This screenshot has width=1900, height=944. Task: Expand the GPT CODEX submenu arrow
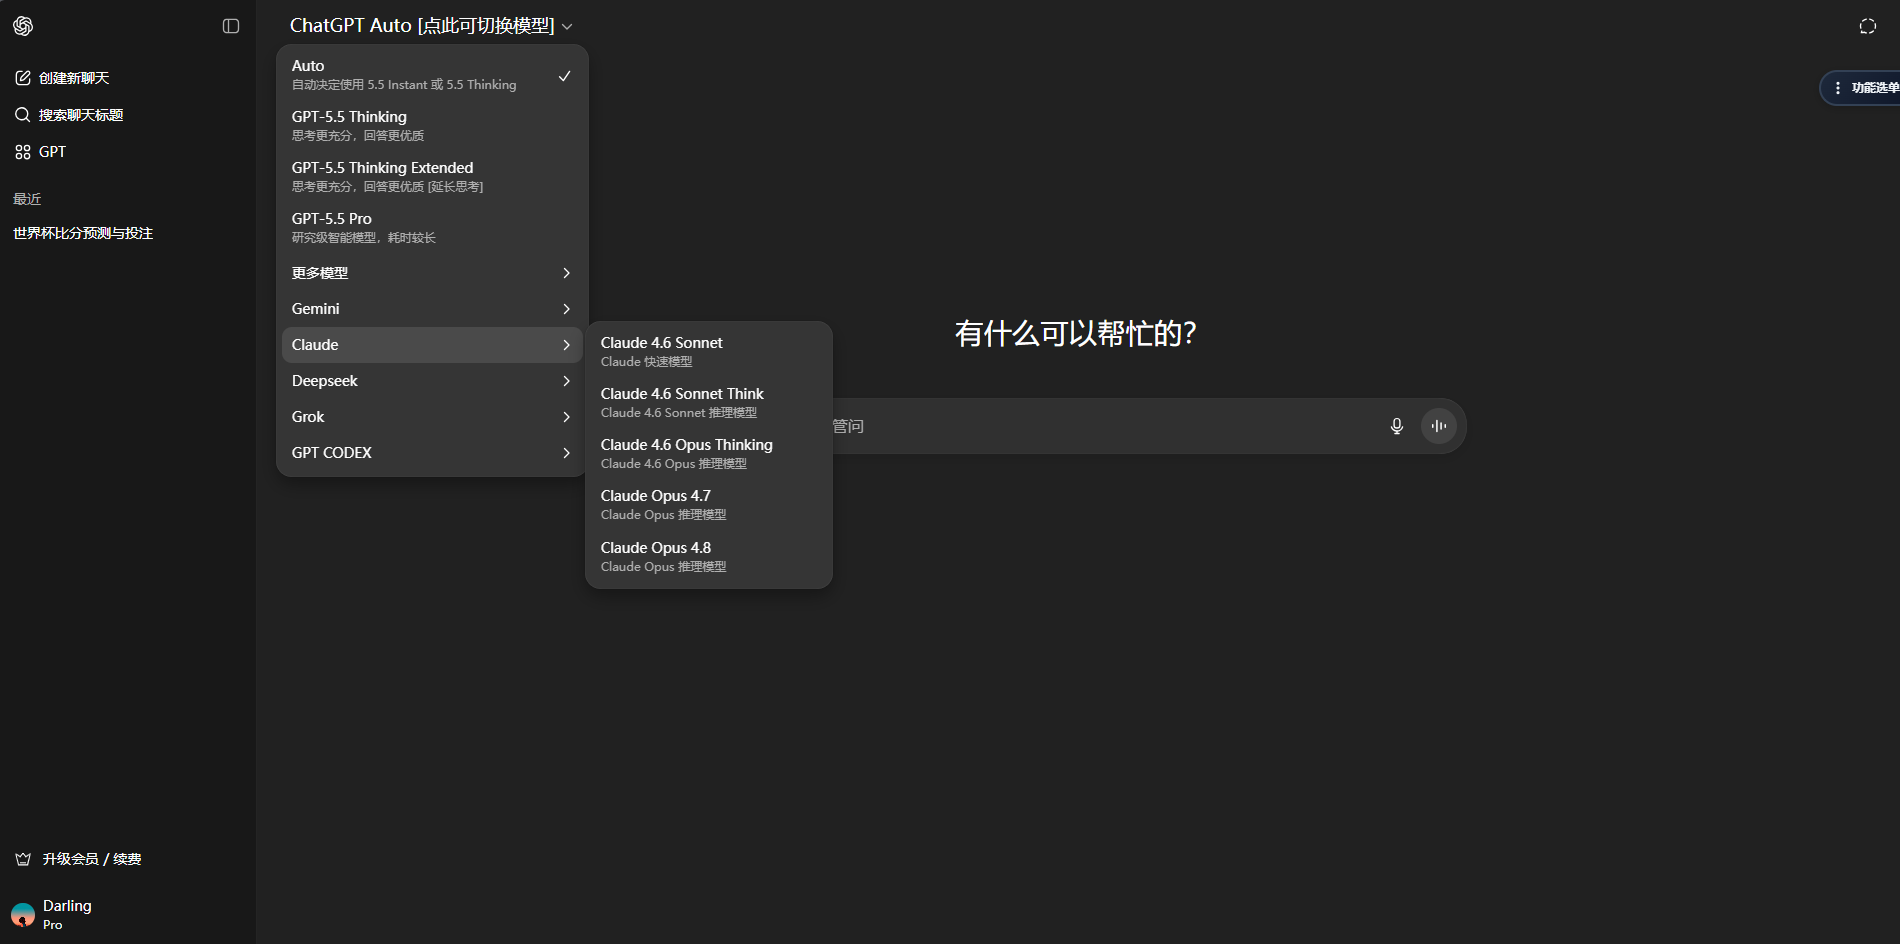[x=566, y=453]
